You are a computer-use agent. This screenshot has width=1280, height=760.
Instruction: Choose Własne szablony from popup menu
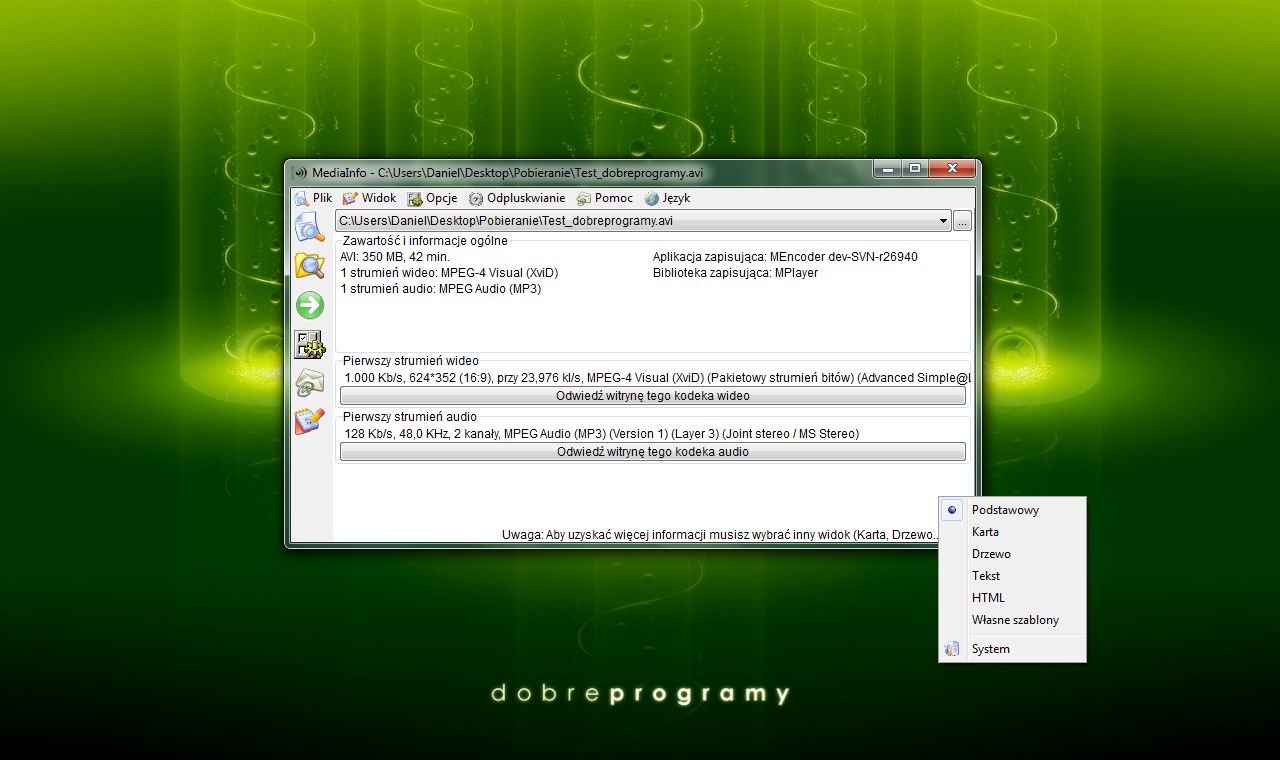[1012, 620]
